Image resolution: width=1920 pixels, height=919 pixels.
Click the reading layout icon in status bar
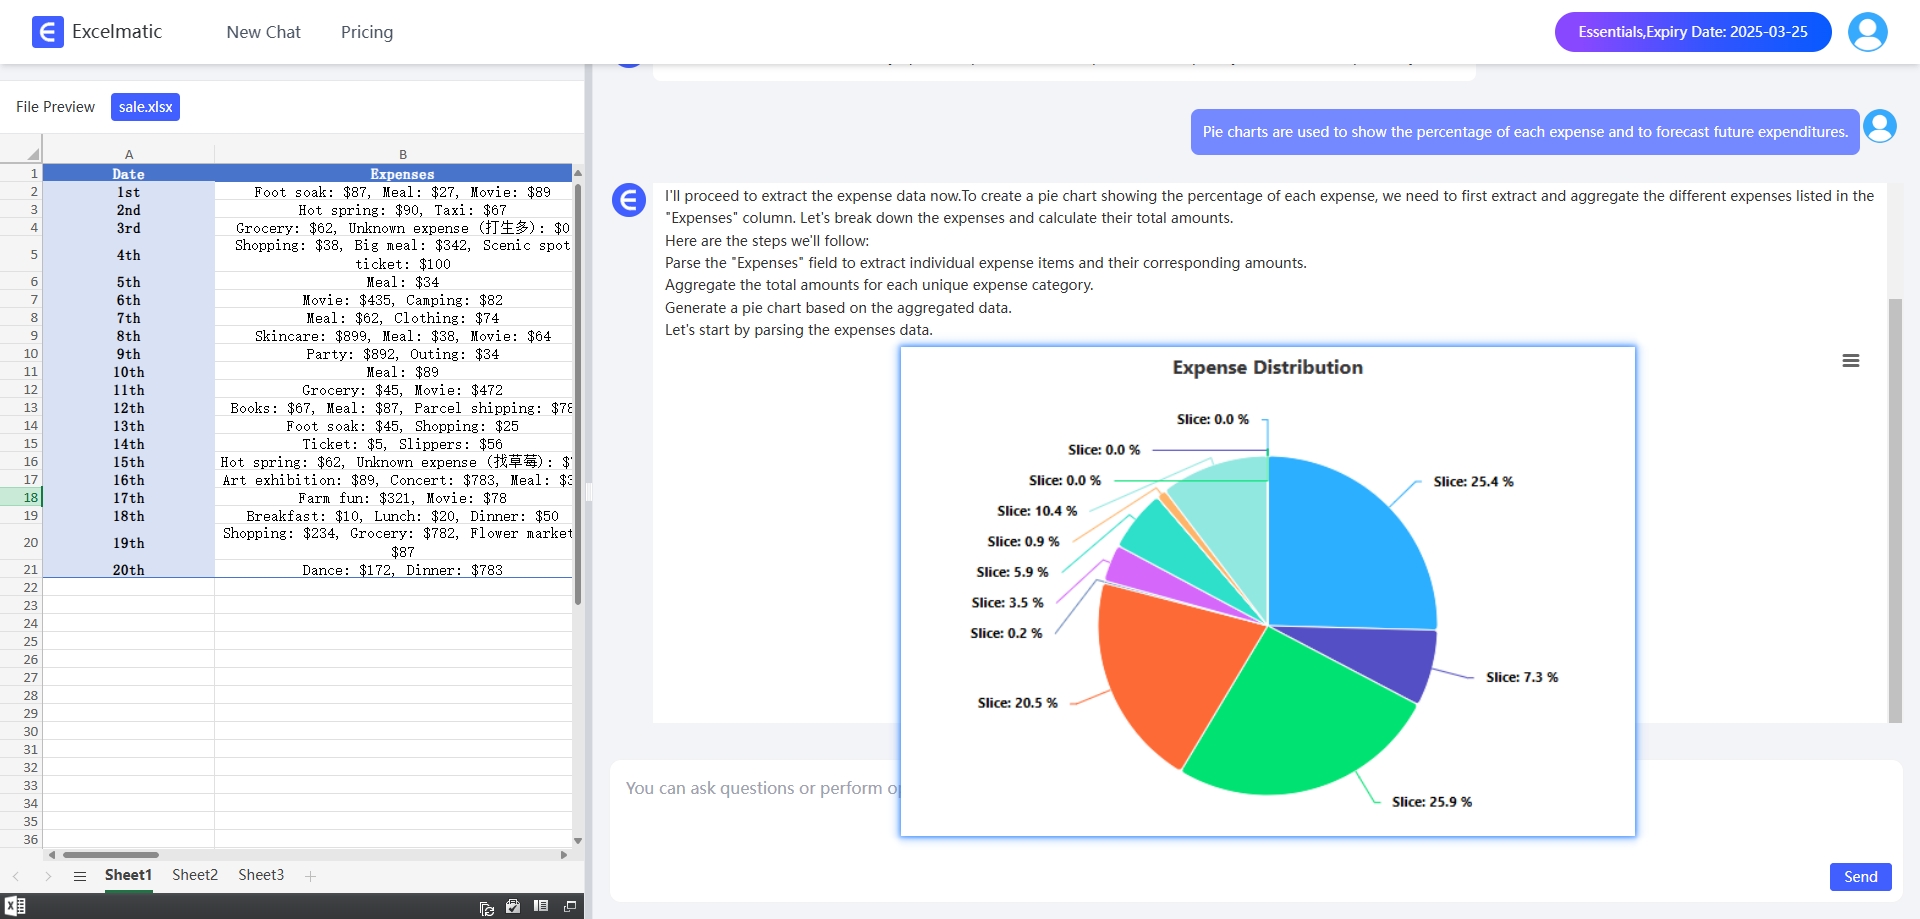pyautogui.click(x=541, y=906)
